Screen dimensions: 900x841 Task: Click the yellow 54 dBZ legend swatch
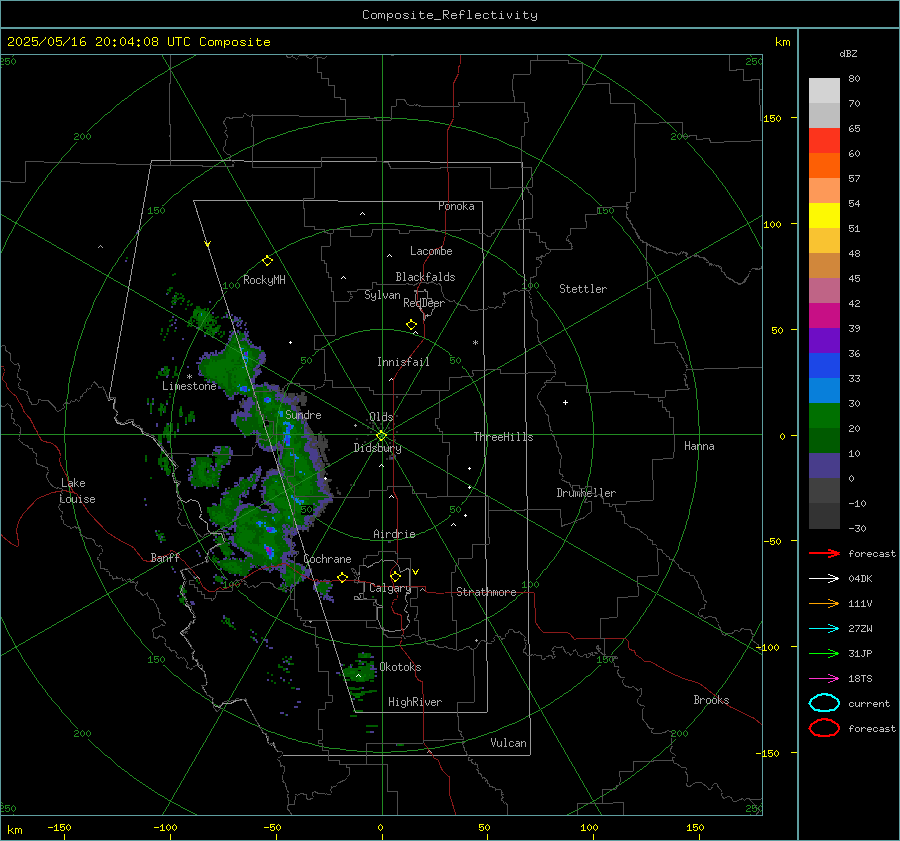(x=824, y=215)
